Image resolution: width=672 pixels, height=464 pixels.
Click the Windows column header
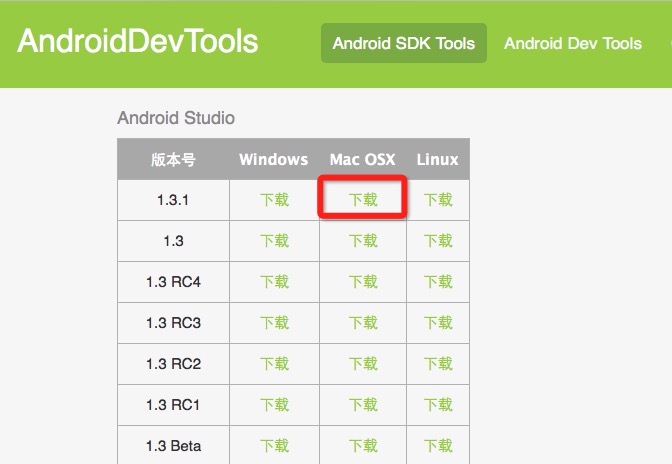[x=273, y=159]
